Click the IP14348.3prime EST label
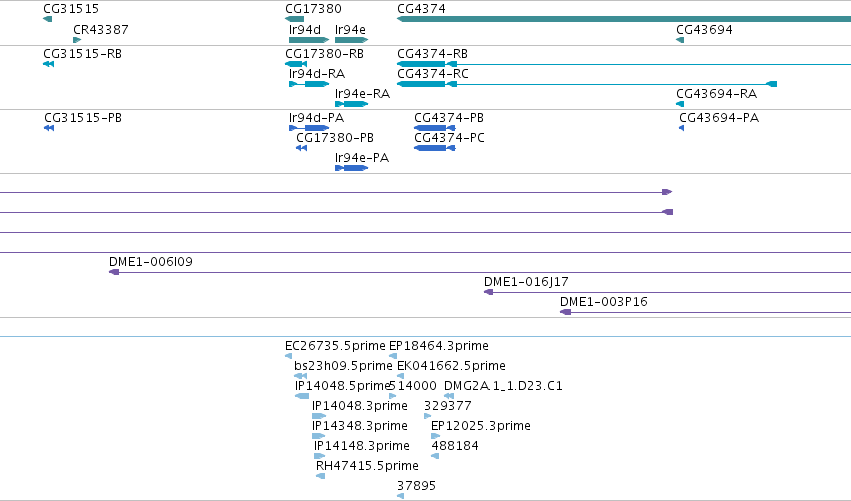 click(360, 426)
